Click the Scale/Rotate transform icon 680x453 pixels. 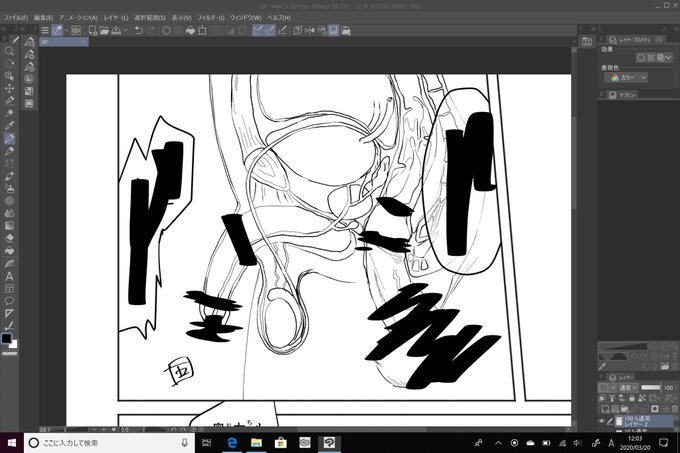tap(202, 30)
